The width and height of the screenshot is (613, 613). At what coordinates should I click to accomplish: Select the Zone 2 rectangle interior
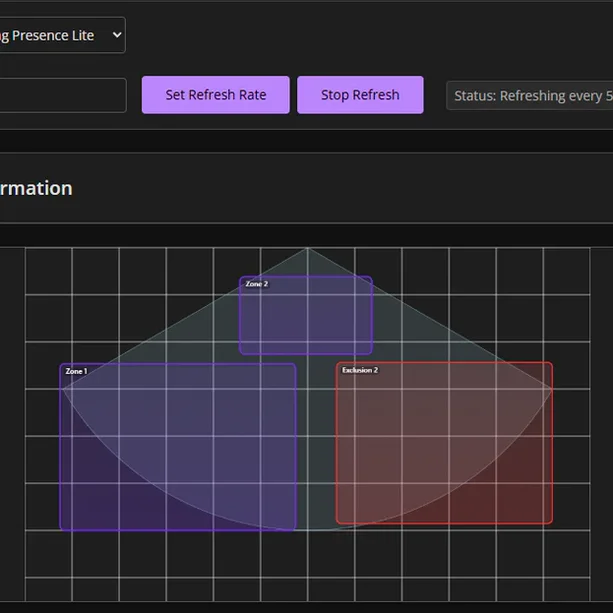click(306, 320)
